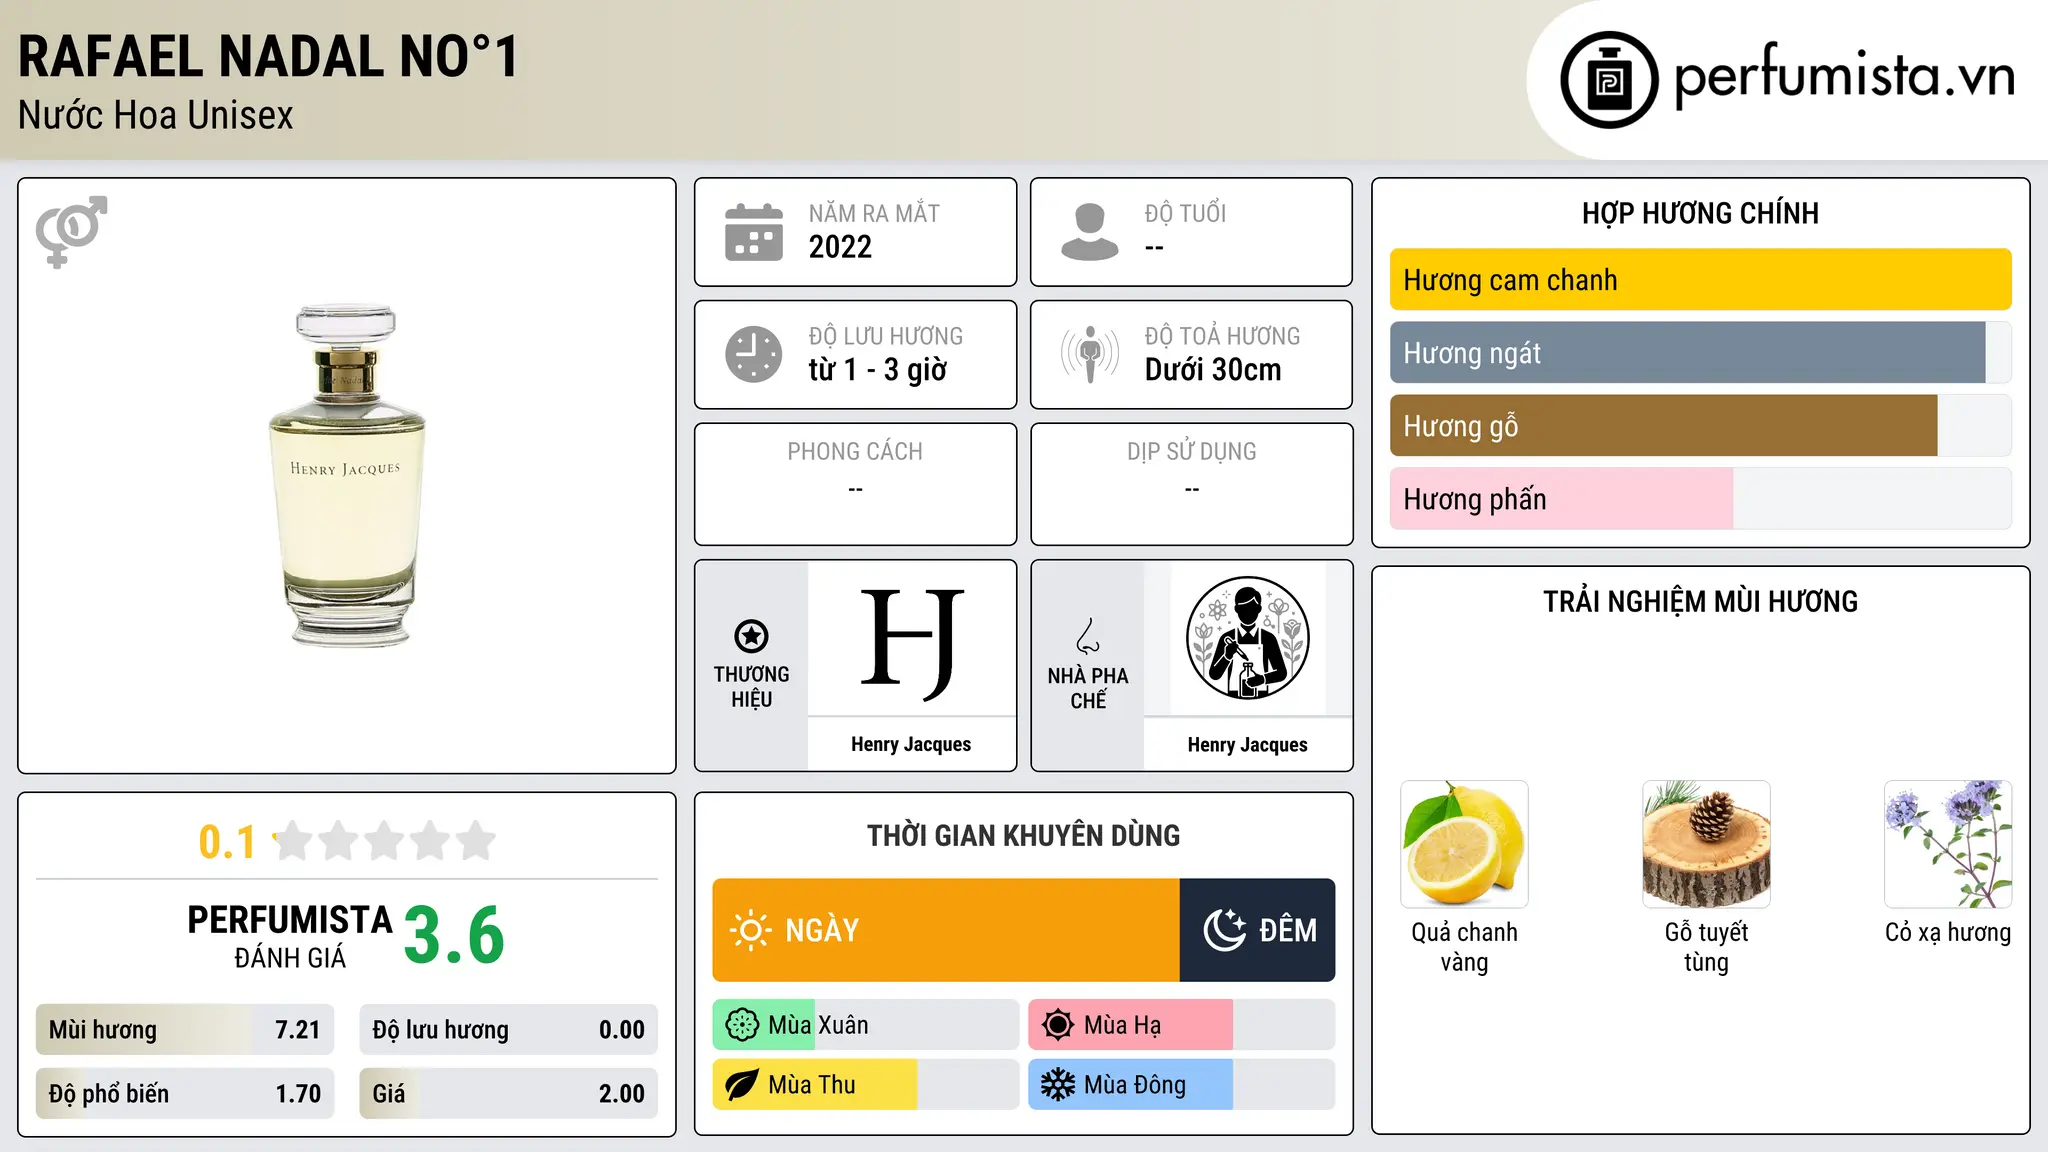
Task: Click the PERFUMISTA ĐÁNH GIÁ label
Action: pos(290,936)
